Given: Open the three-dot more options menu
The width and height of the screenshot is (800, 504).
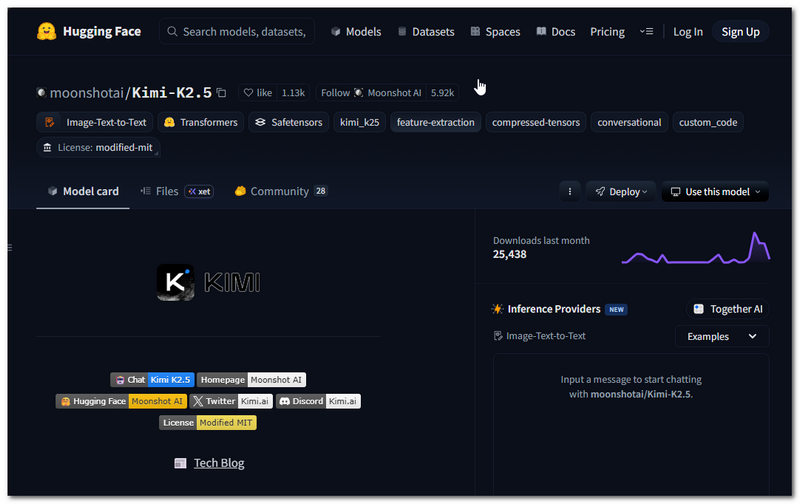Looking at the screenshot, I should pyautogui.click(x=569, y=192).
